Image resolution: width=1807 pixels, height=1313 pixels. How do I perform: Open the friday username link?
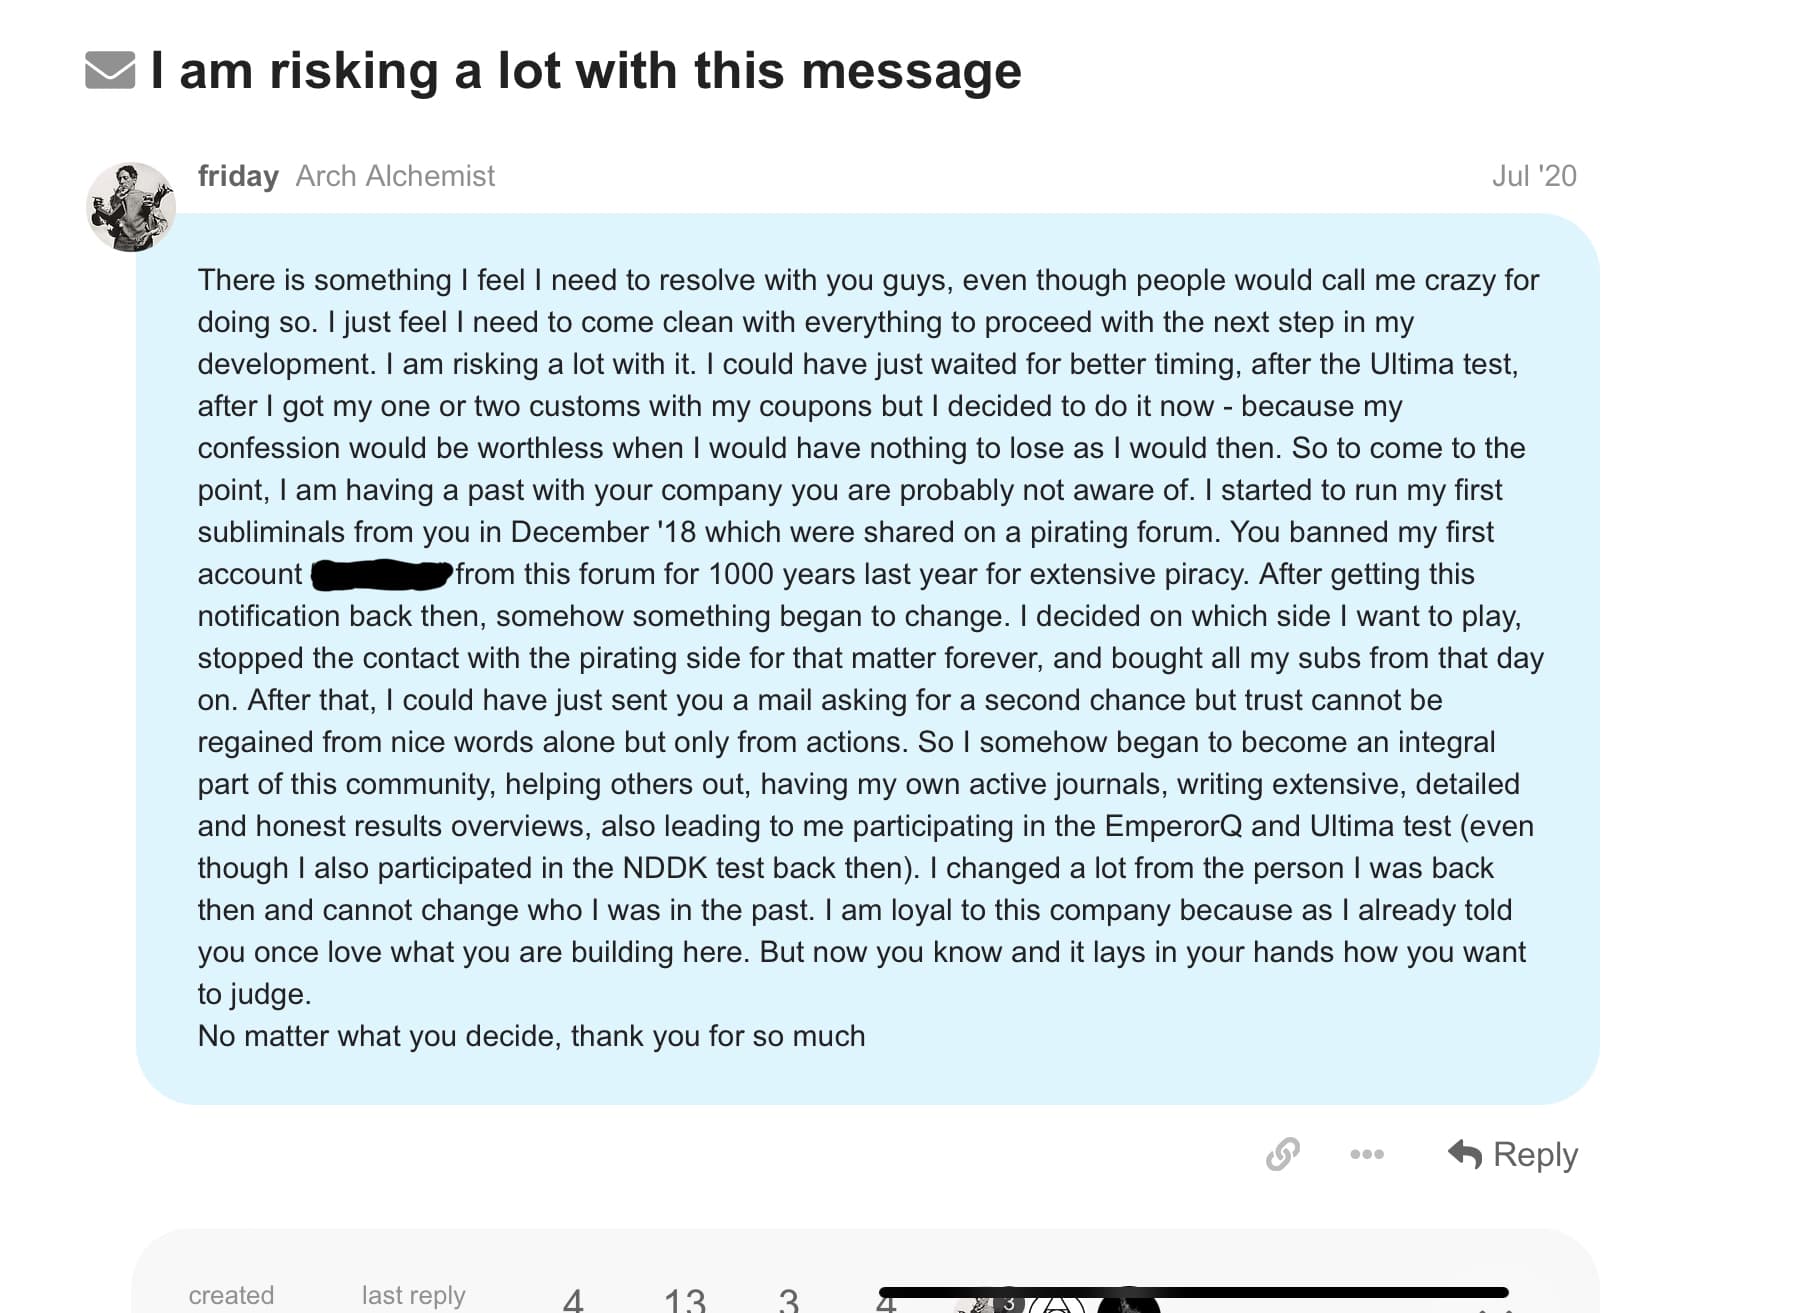click(x=238, y=176)
